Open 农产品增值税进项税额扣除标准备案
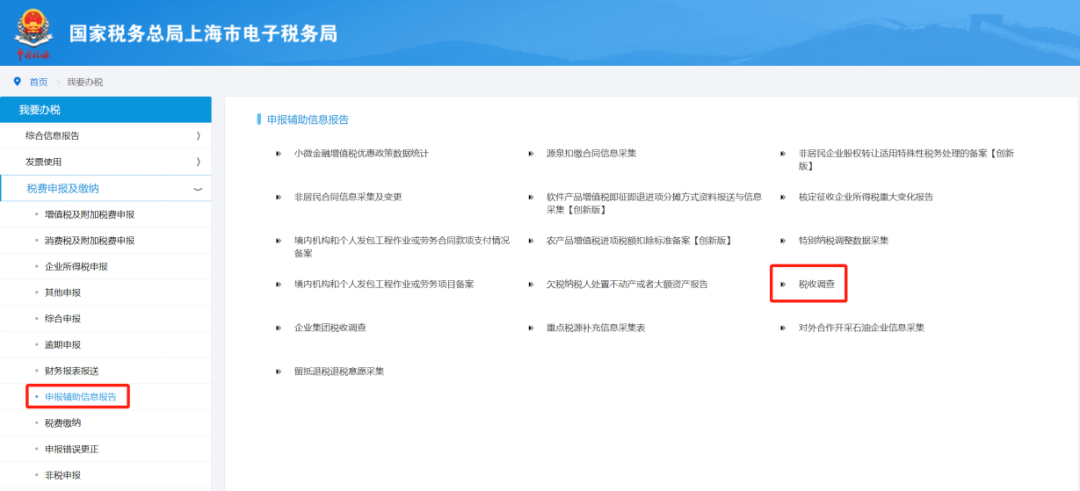 pos(638,241)
